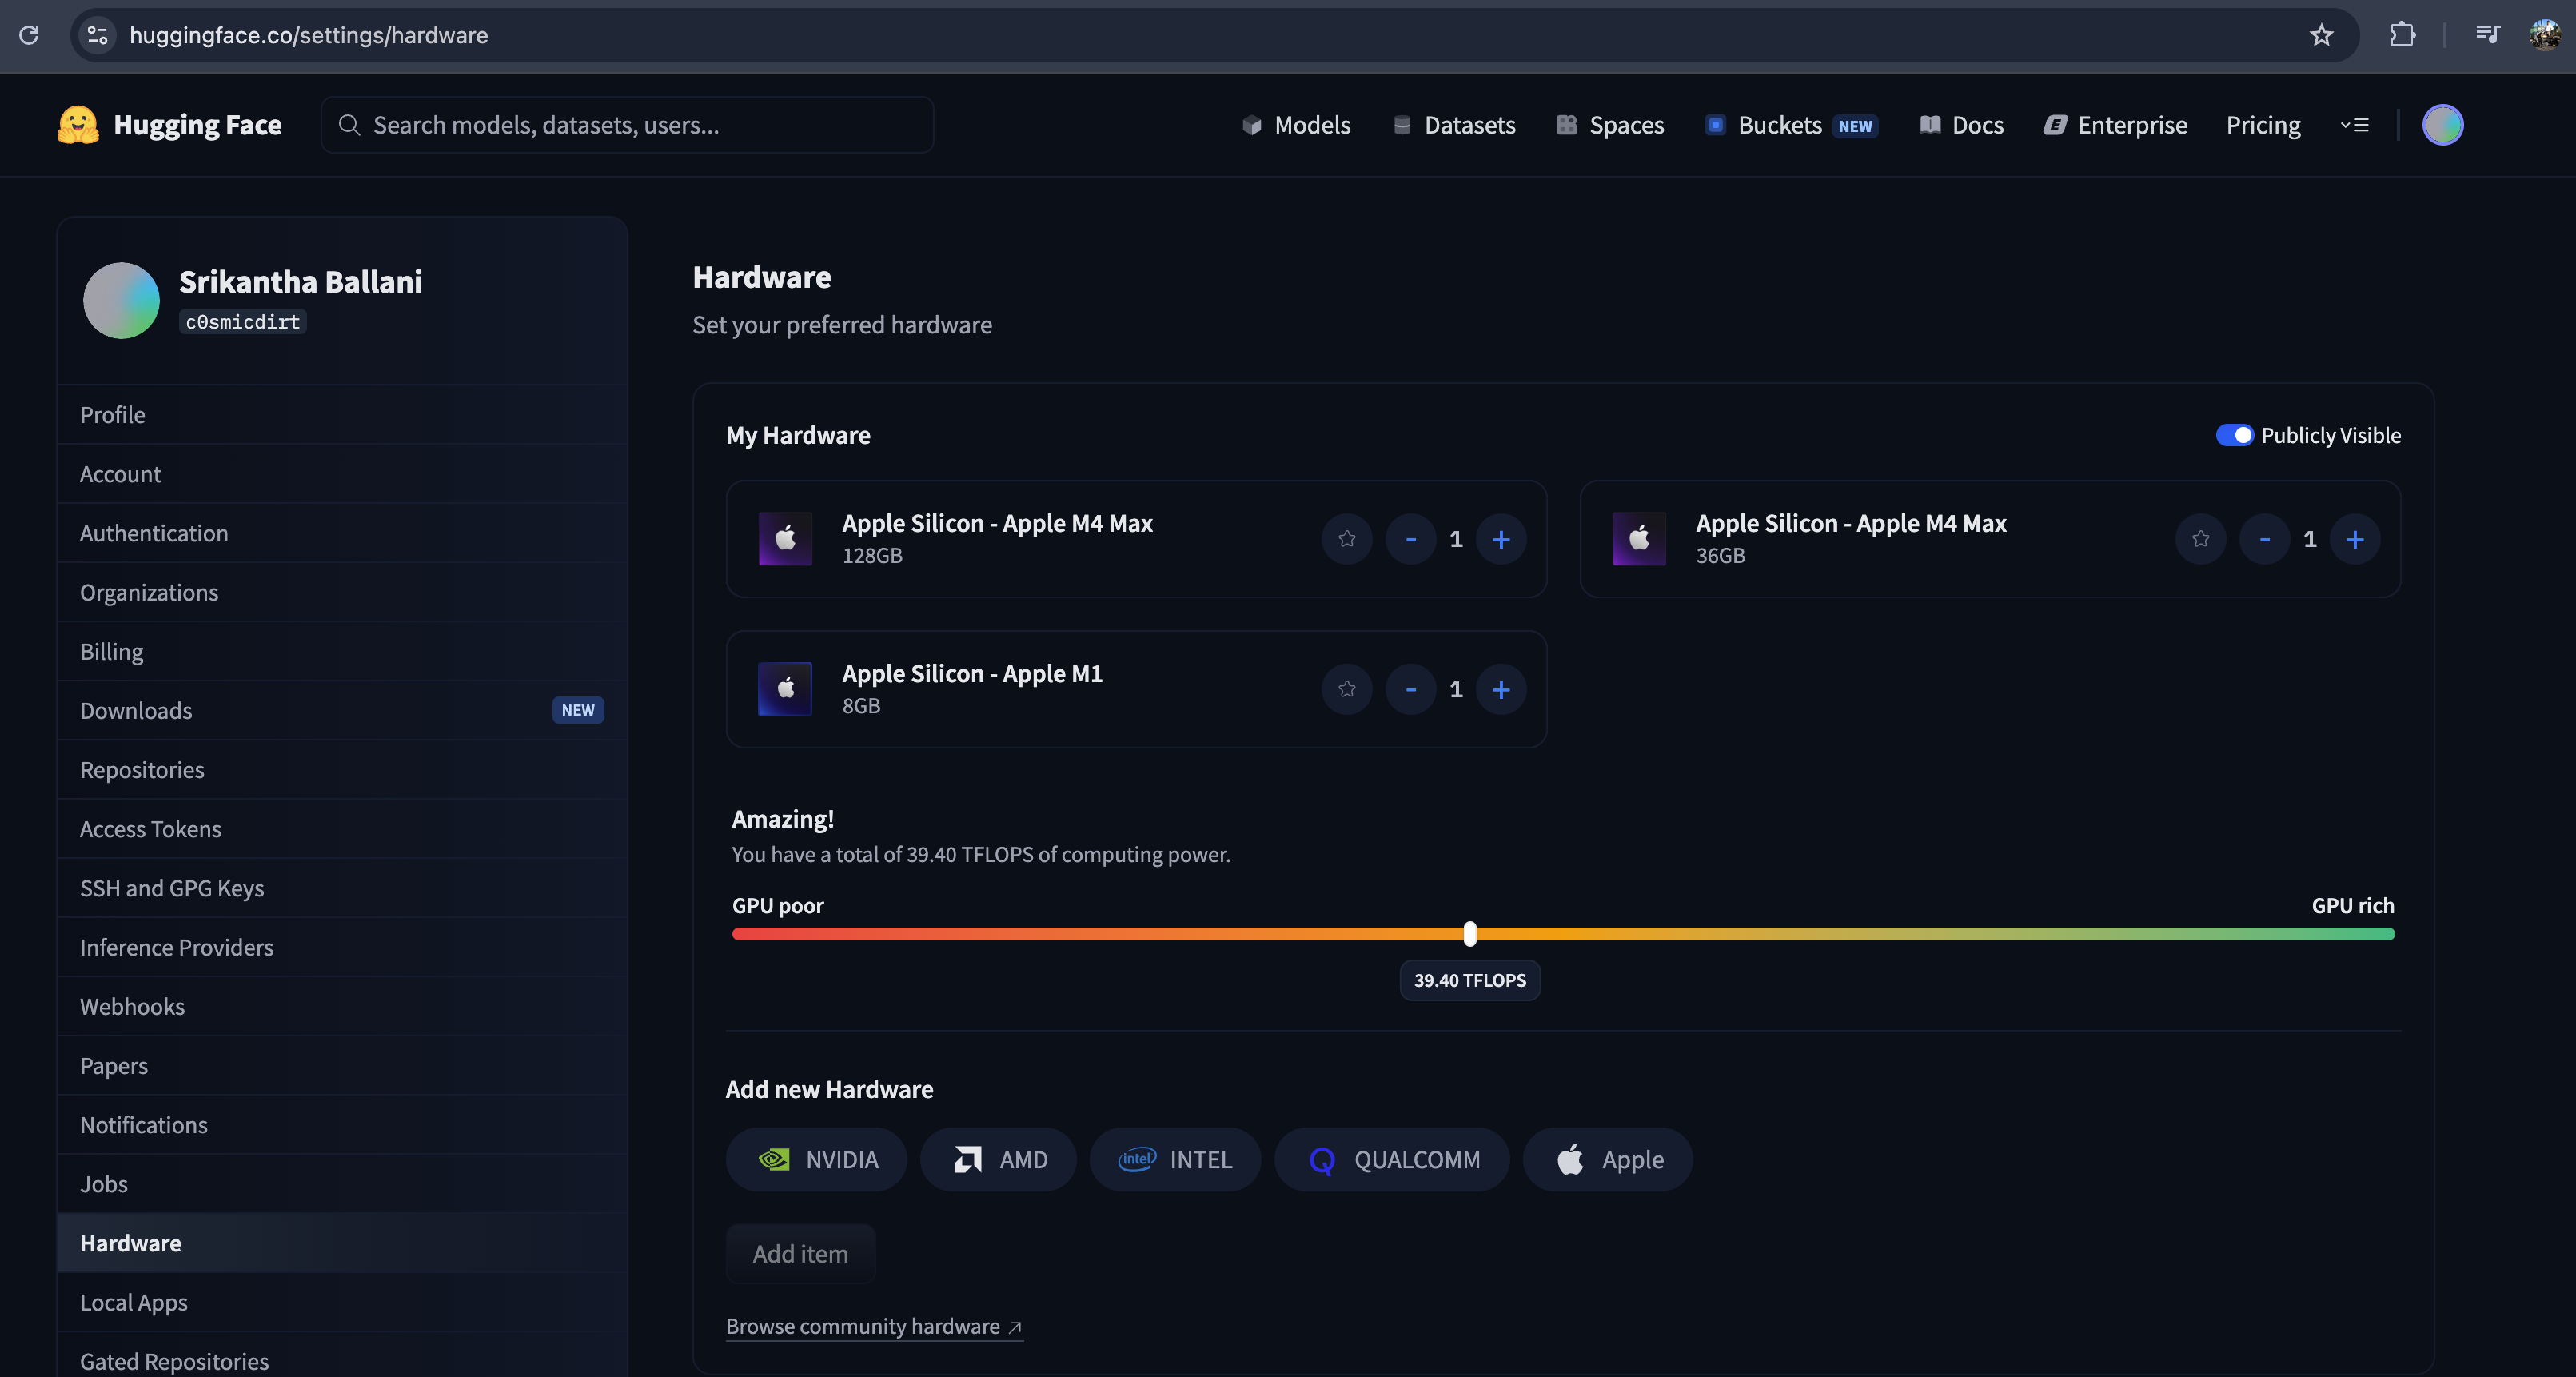
Task: Open Enterprise in the top navigation
Action: click(2115, 125)
